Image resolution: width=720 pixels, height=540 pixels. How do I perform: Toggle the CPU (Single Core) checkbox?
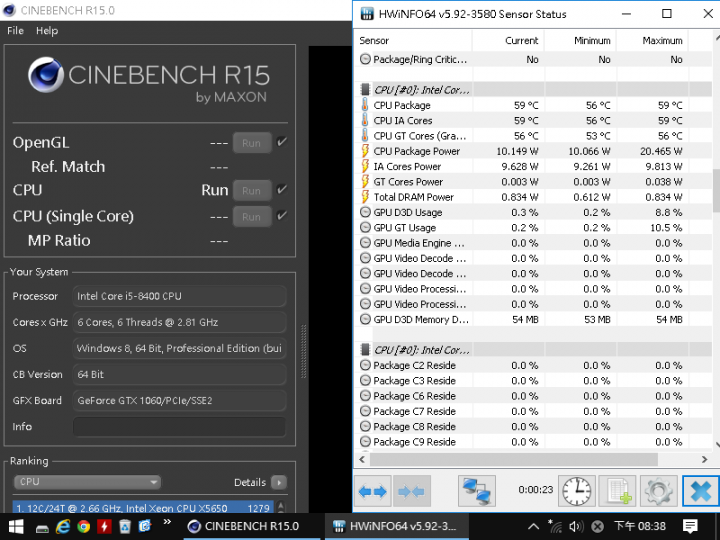coord(282,215)
